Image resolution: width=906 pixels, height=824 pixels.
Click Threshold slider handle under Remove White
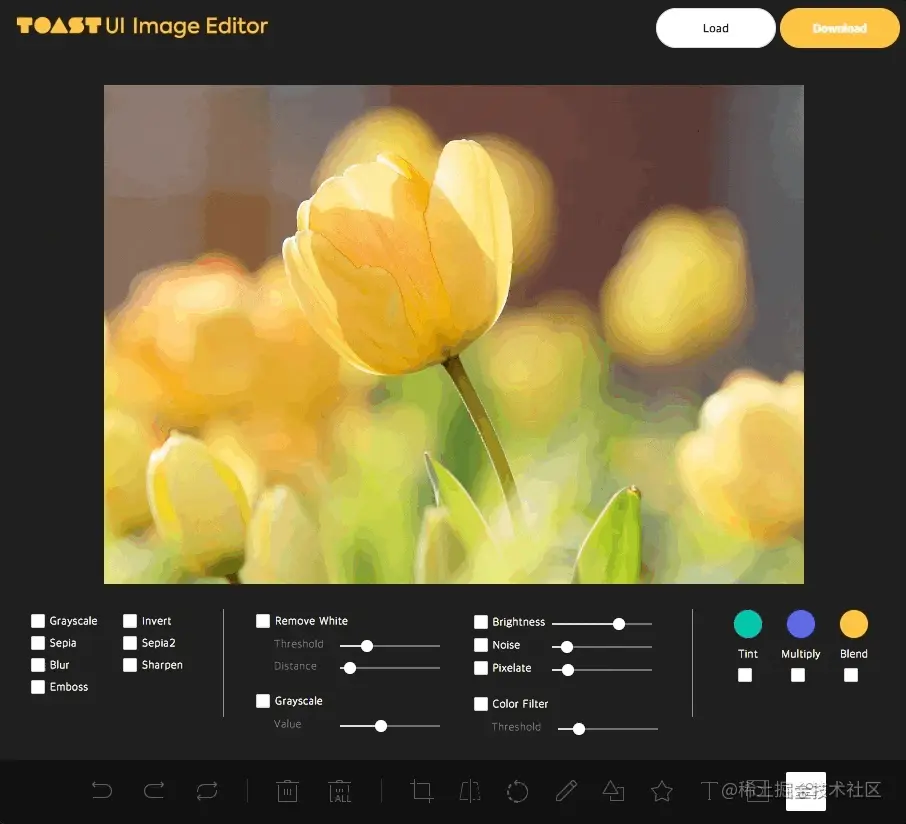367,645
